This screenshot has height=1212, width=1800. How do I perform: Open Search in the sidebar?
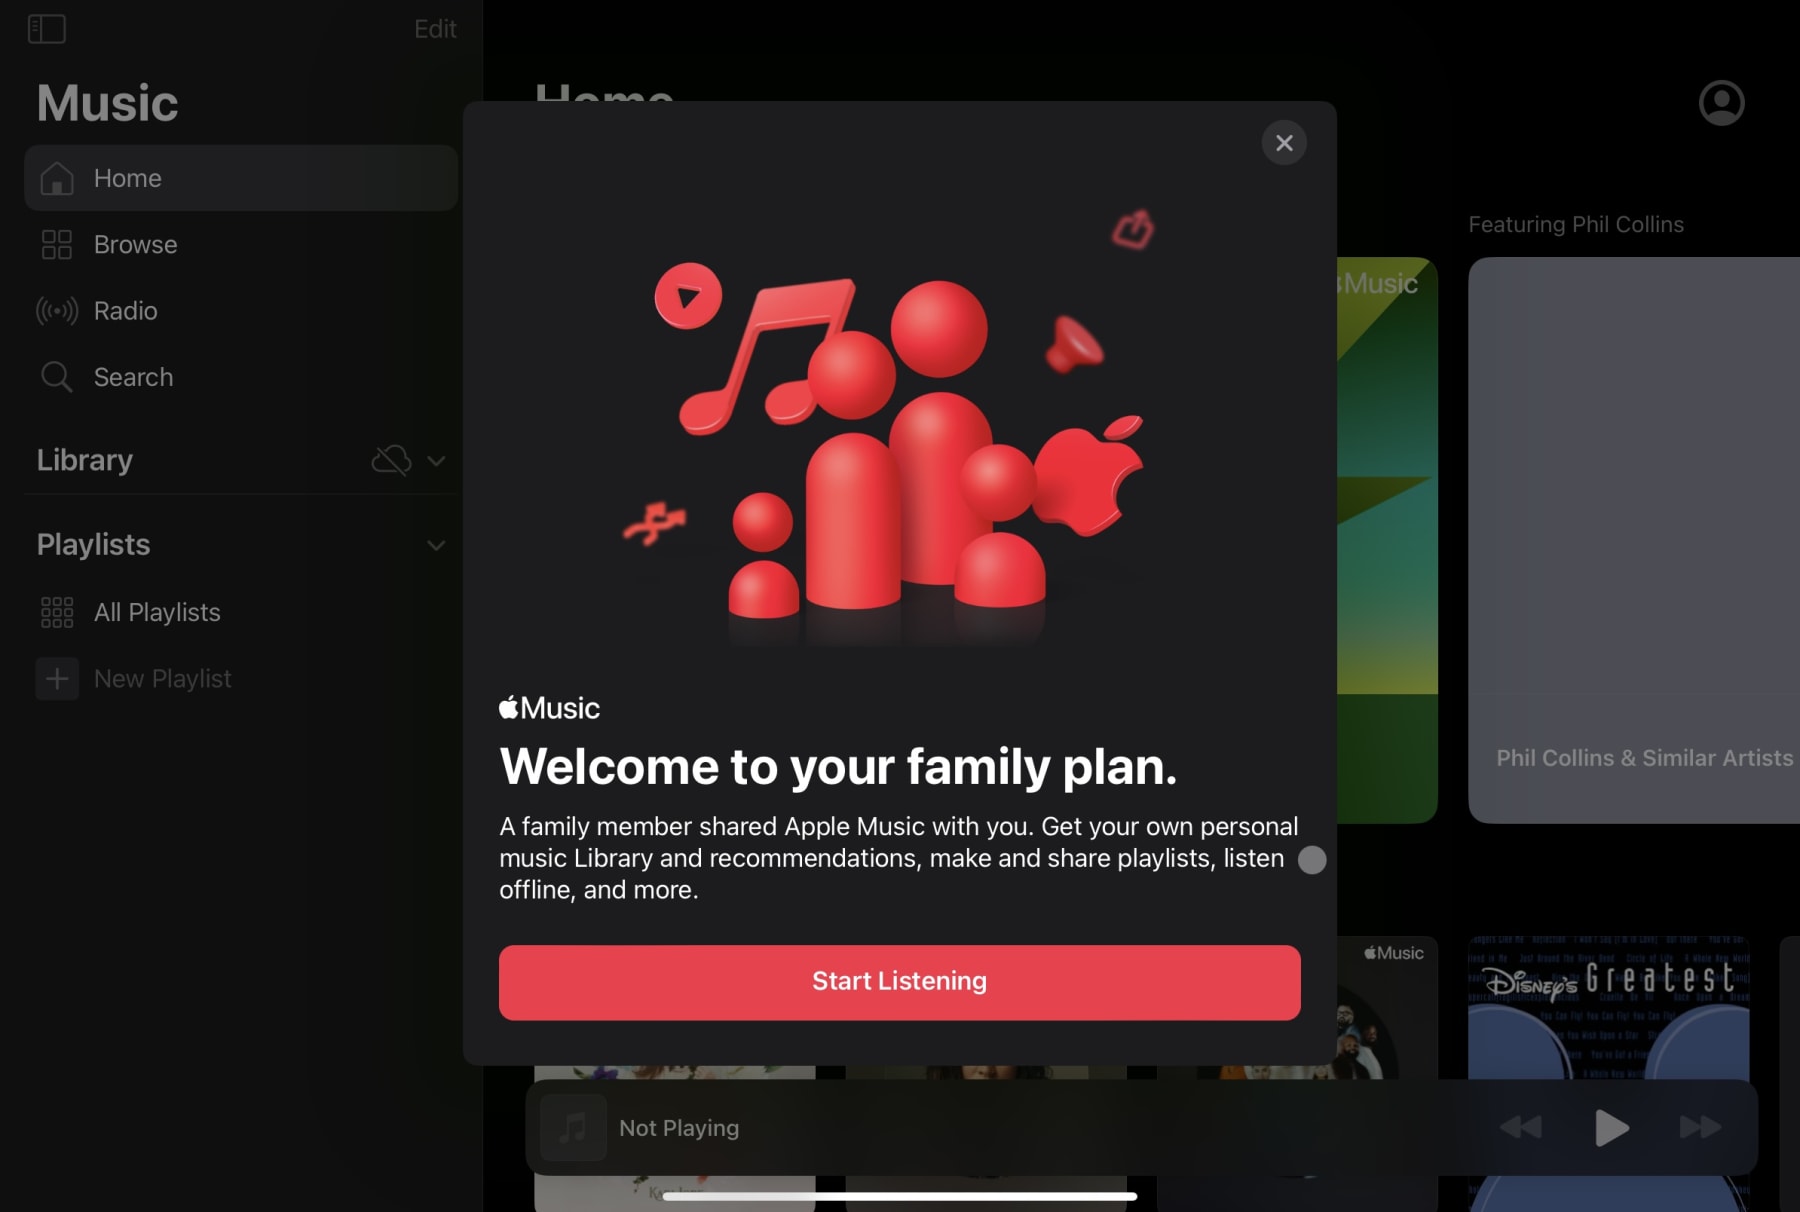coord(241,377)
